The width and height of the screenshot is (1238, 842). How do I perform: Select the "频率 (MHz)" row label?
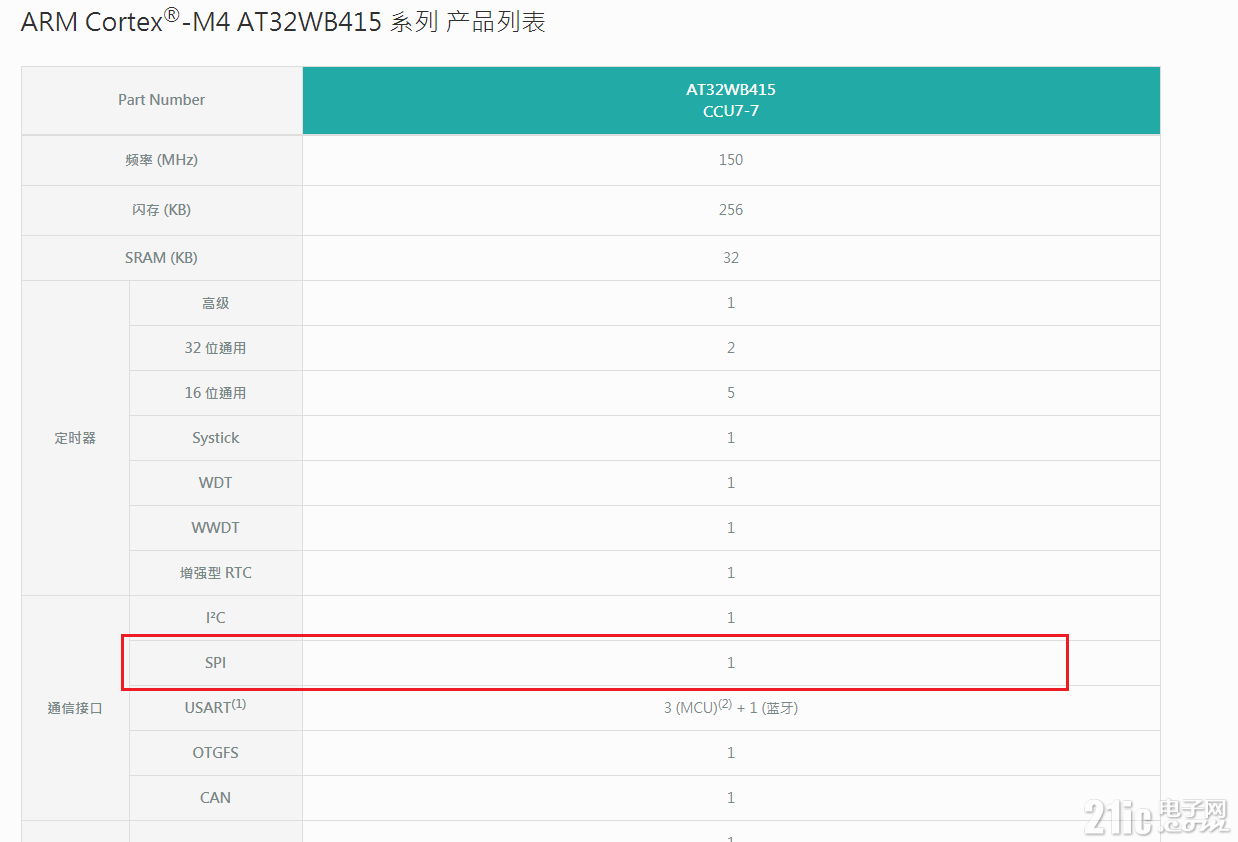[x=162, y=160]
